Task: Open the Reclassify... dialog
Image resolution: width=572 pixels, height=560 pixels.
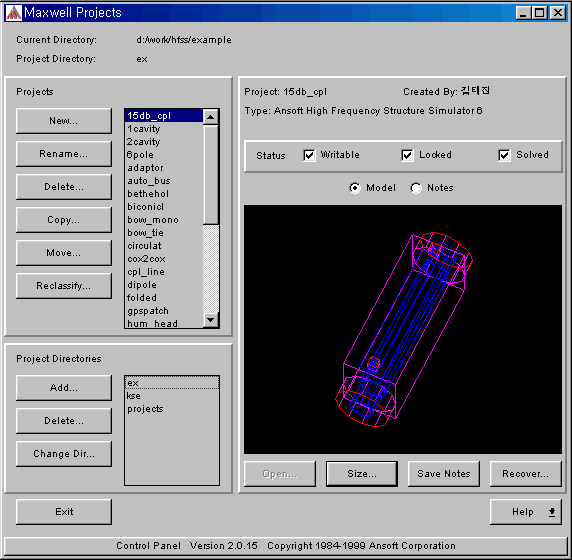Action: tap(64, 286)
